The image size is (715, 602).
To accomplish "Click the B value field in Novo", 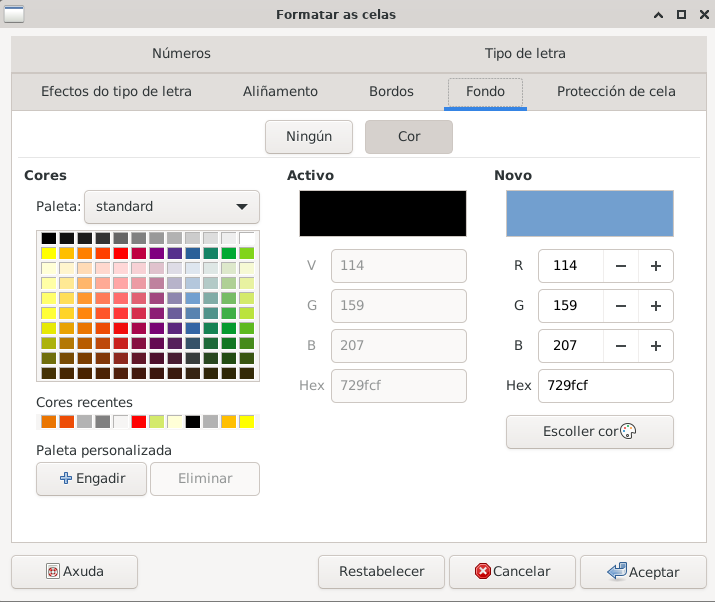I will pyautogui.click(x=571, y=346).
